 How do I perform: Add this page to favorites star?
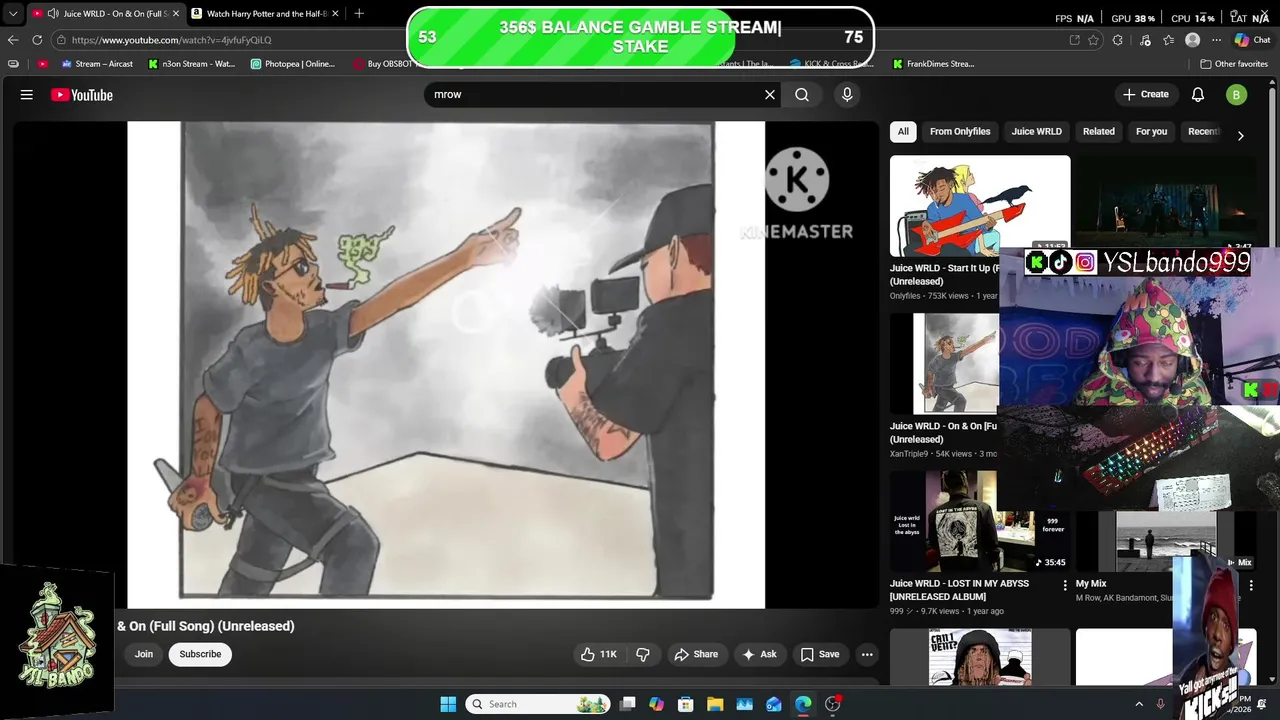(1094, 40)
